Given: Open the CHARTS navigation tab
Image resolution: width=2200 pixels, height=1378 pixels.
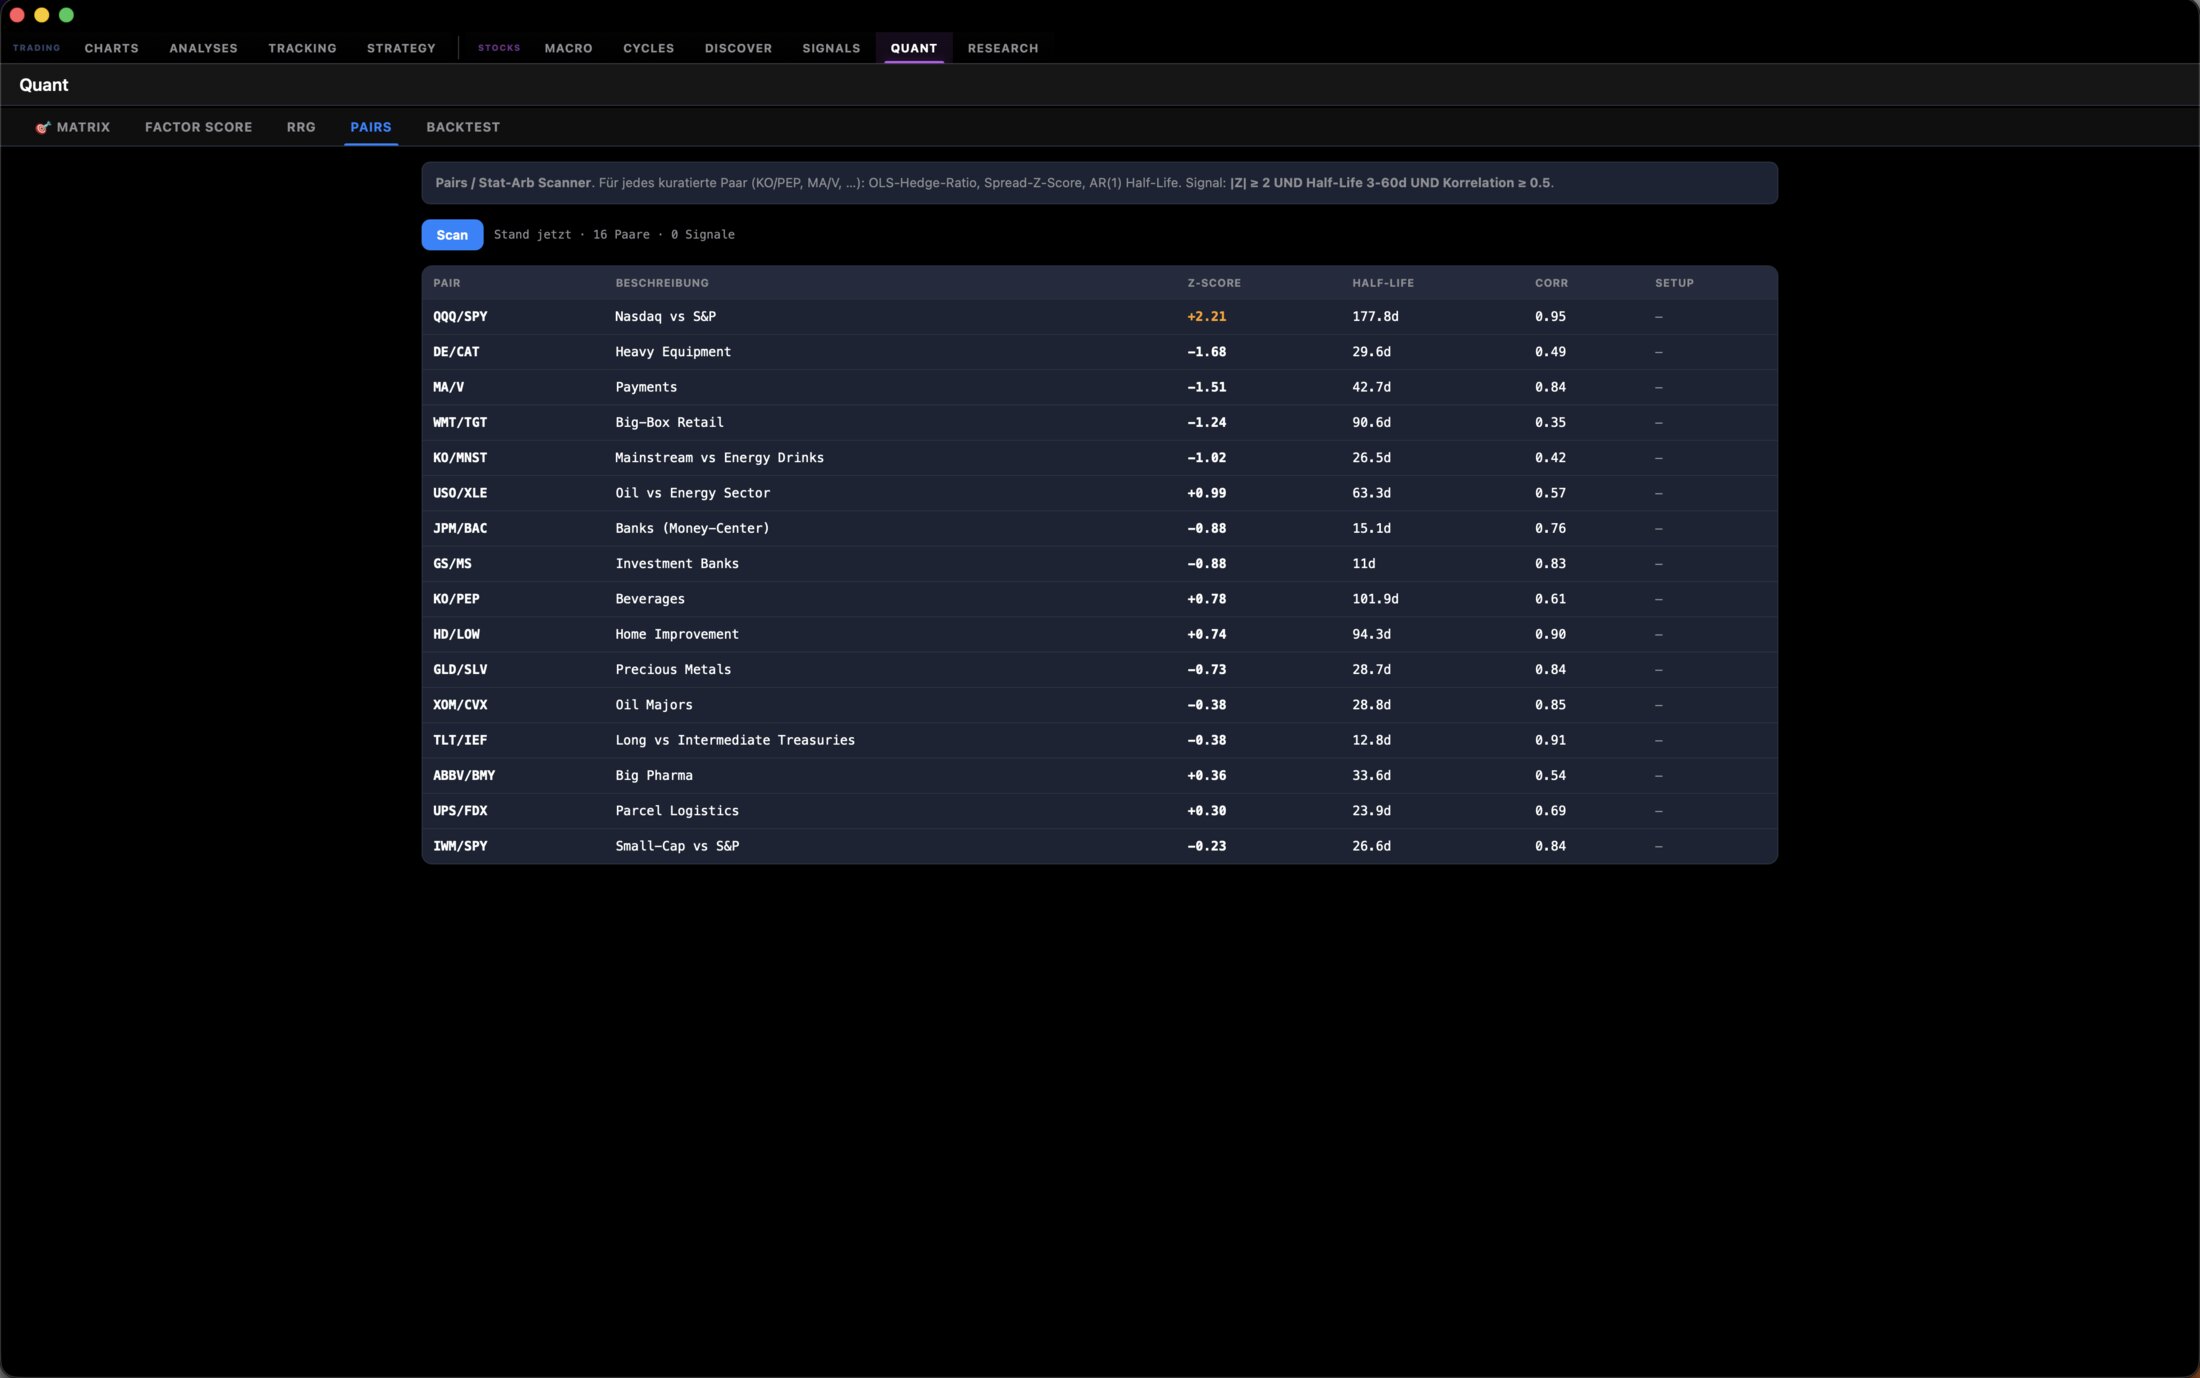Looking at the screenshot, I should coord(111,48).
